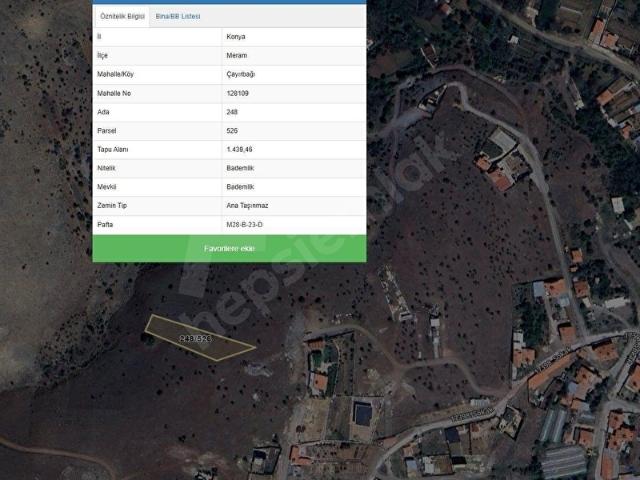The width and height of the screenshot is (640, 480).
Task: Click the Bademlik value in the Nitelik row
Action: pyautogui.click(x=240, y=168)
